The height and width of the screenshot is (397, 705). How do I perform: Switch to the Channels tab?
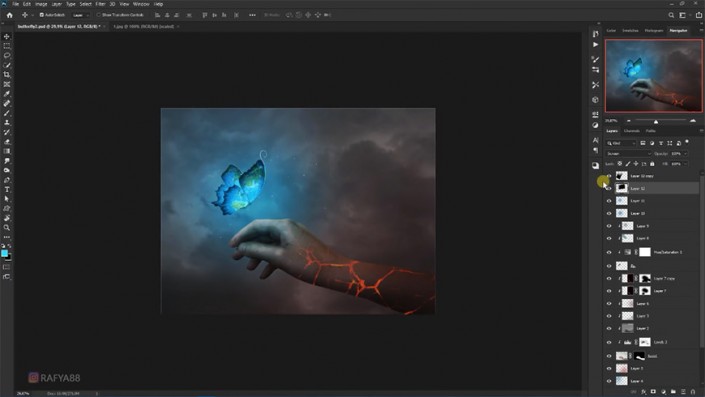point(632,131)
